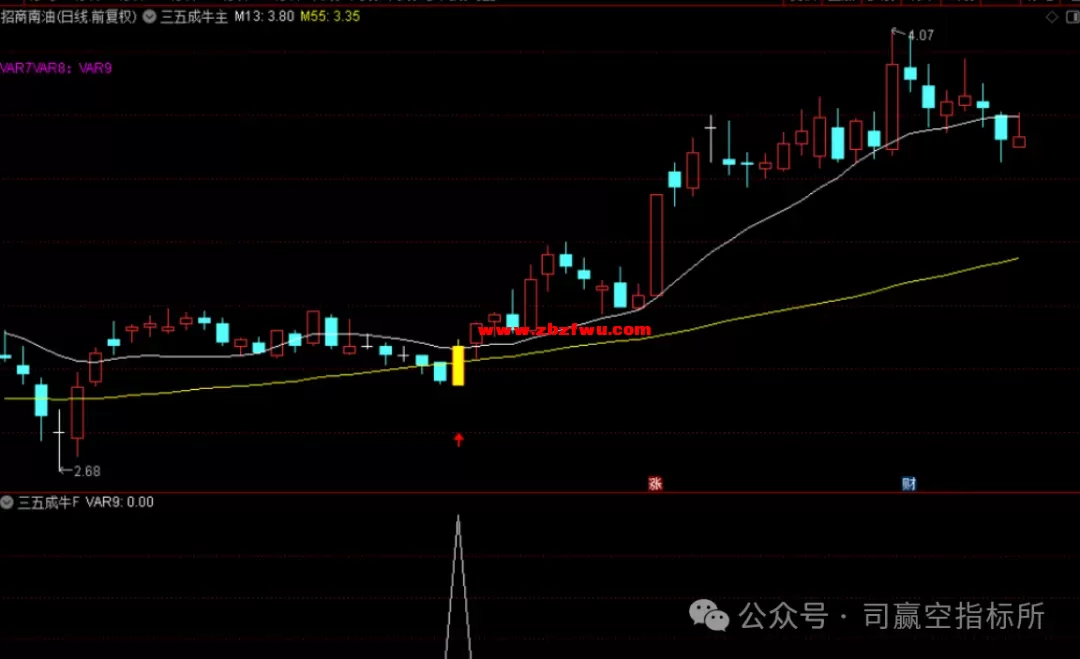Select the red up-arrow signal under yellow candle
This screenshot has width=1080, height=659.
[459, 439]
